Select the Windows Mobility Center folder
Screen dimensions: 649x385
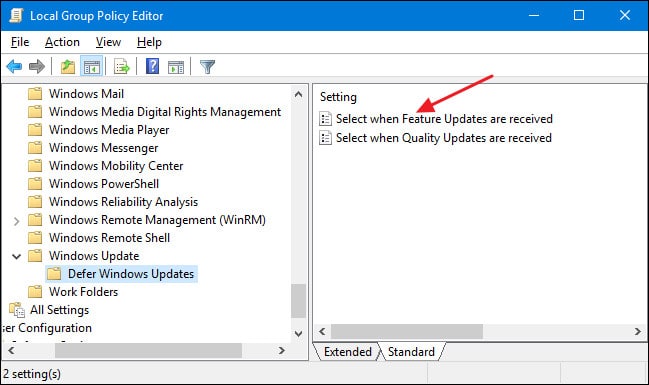pos(116,166)
